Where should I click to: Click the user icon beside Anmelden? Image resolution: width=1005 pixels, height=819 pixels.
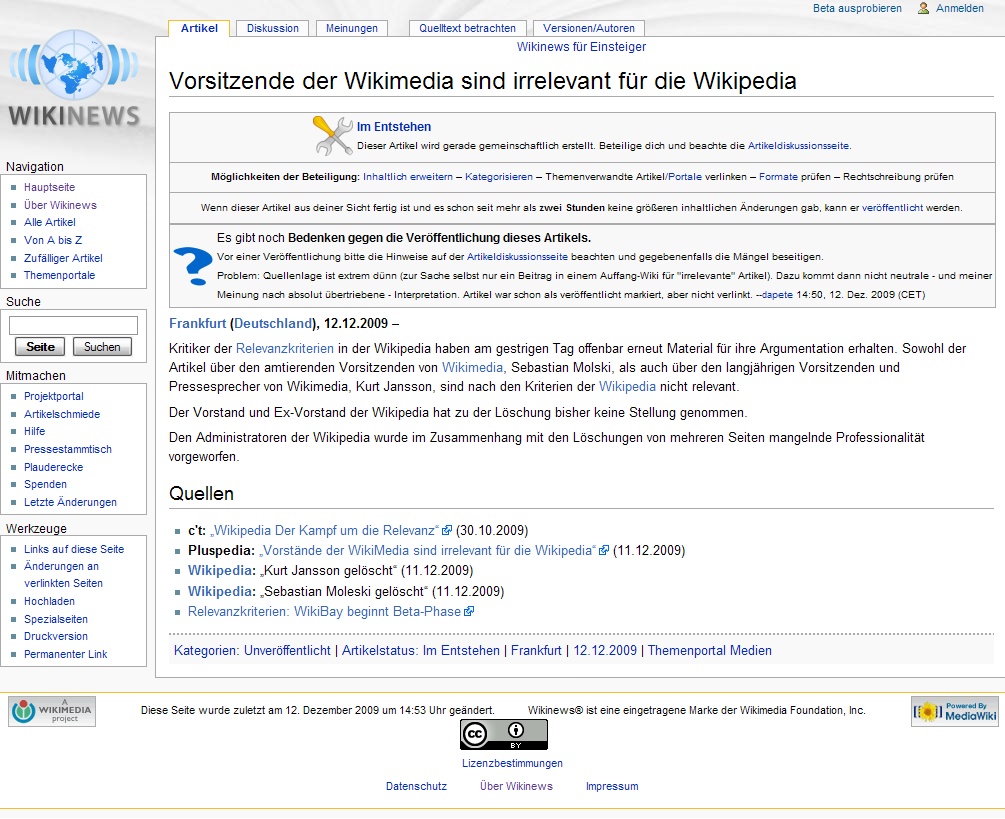tap(923, 8)
